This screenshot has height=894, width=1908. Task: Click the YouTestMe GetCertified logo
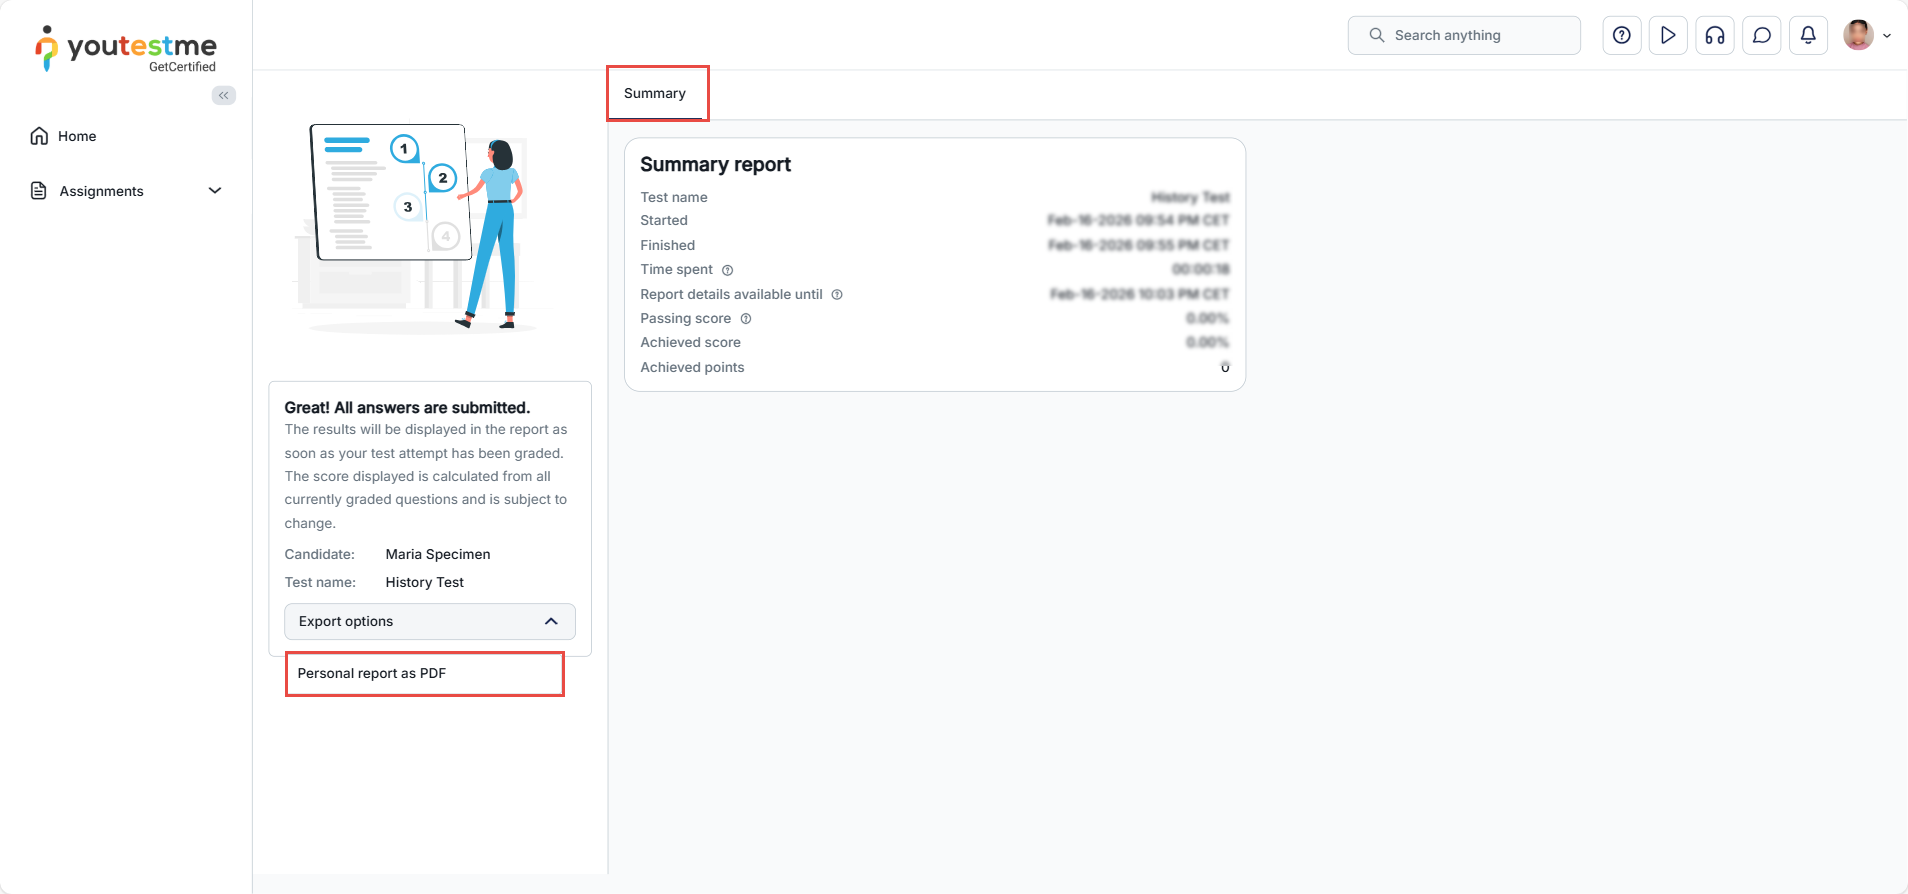click(126, 48)
